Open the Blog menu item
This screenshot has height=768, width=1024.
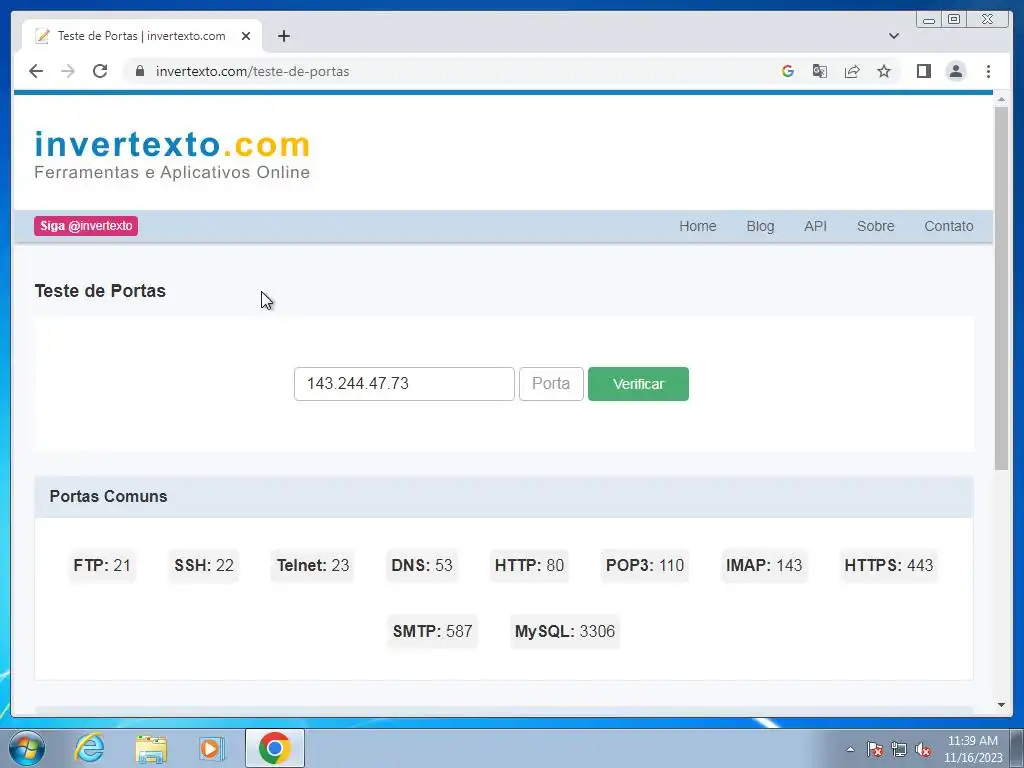pyautogui.click(x=760, y=226)
